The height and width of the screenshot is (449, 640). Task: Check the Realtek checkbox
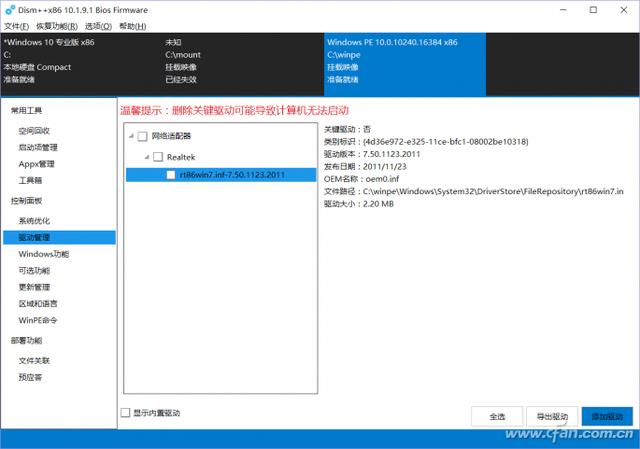click(x=158, y=157)
